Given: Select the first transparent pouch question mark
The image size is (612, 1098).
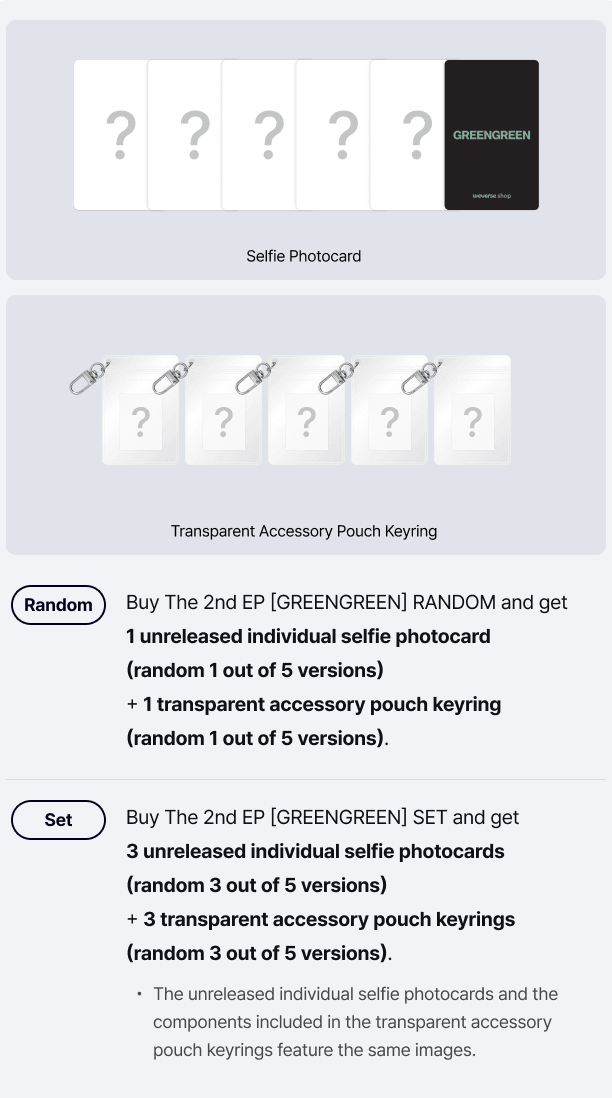Looking at the screenshot, I should click(140, 423).
